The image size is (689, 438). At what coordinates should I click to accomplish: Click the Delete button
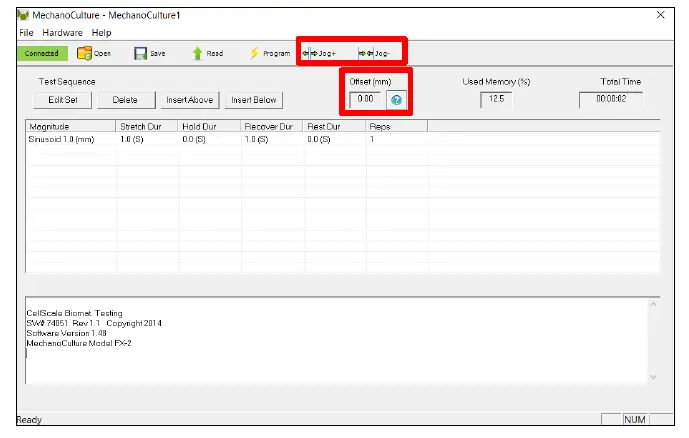click(x=125, y=100)
